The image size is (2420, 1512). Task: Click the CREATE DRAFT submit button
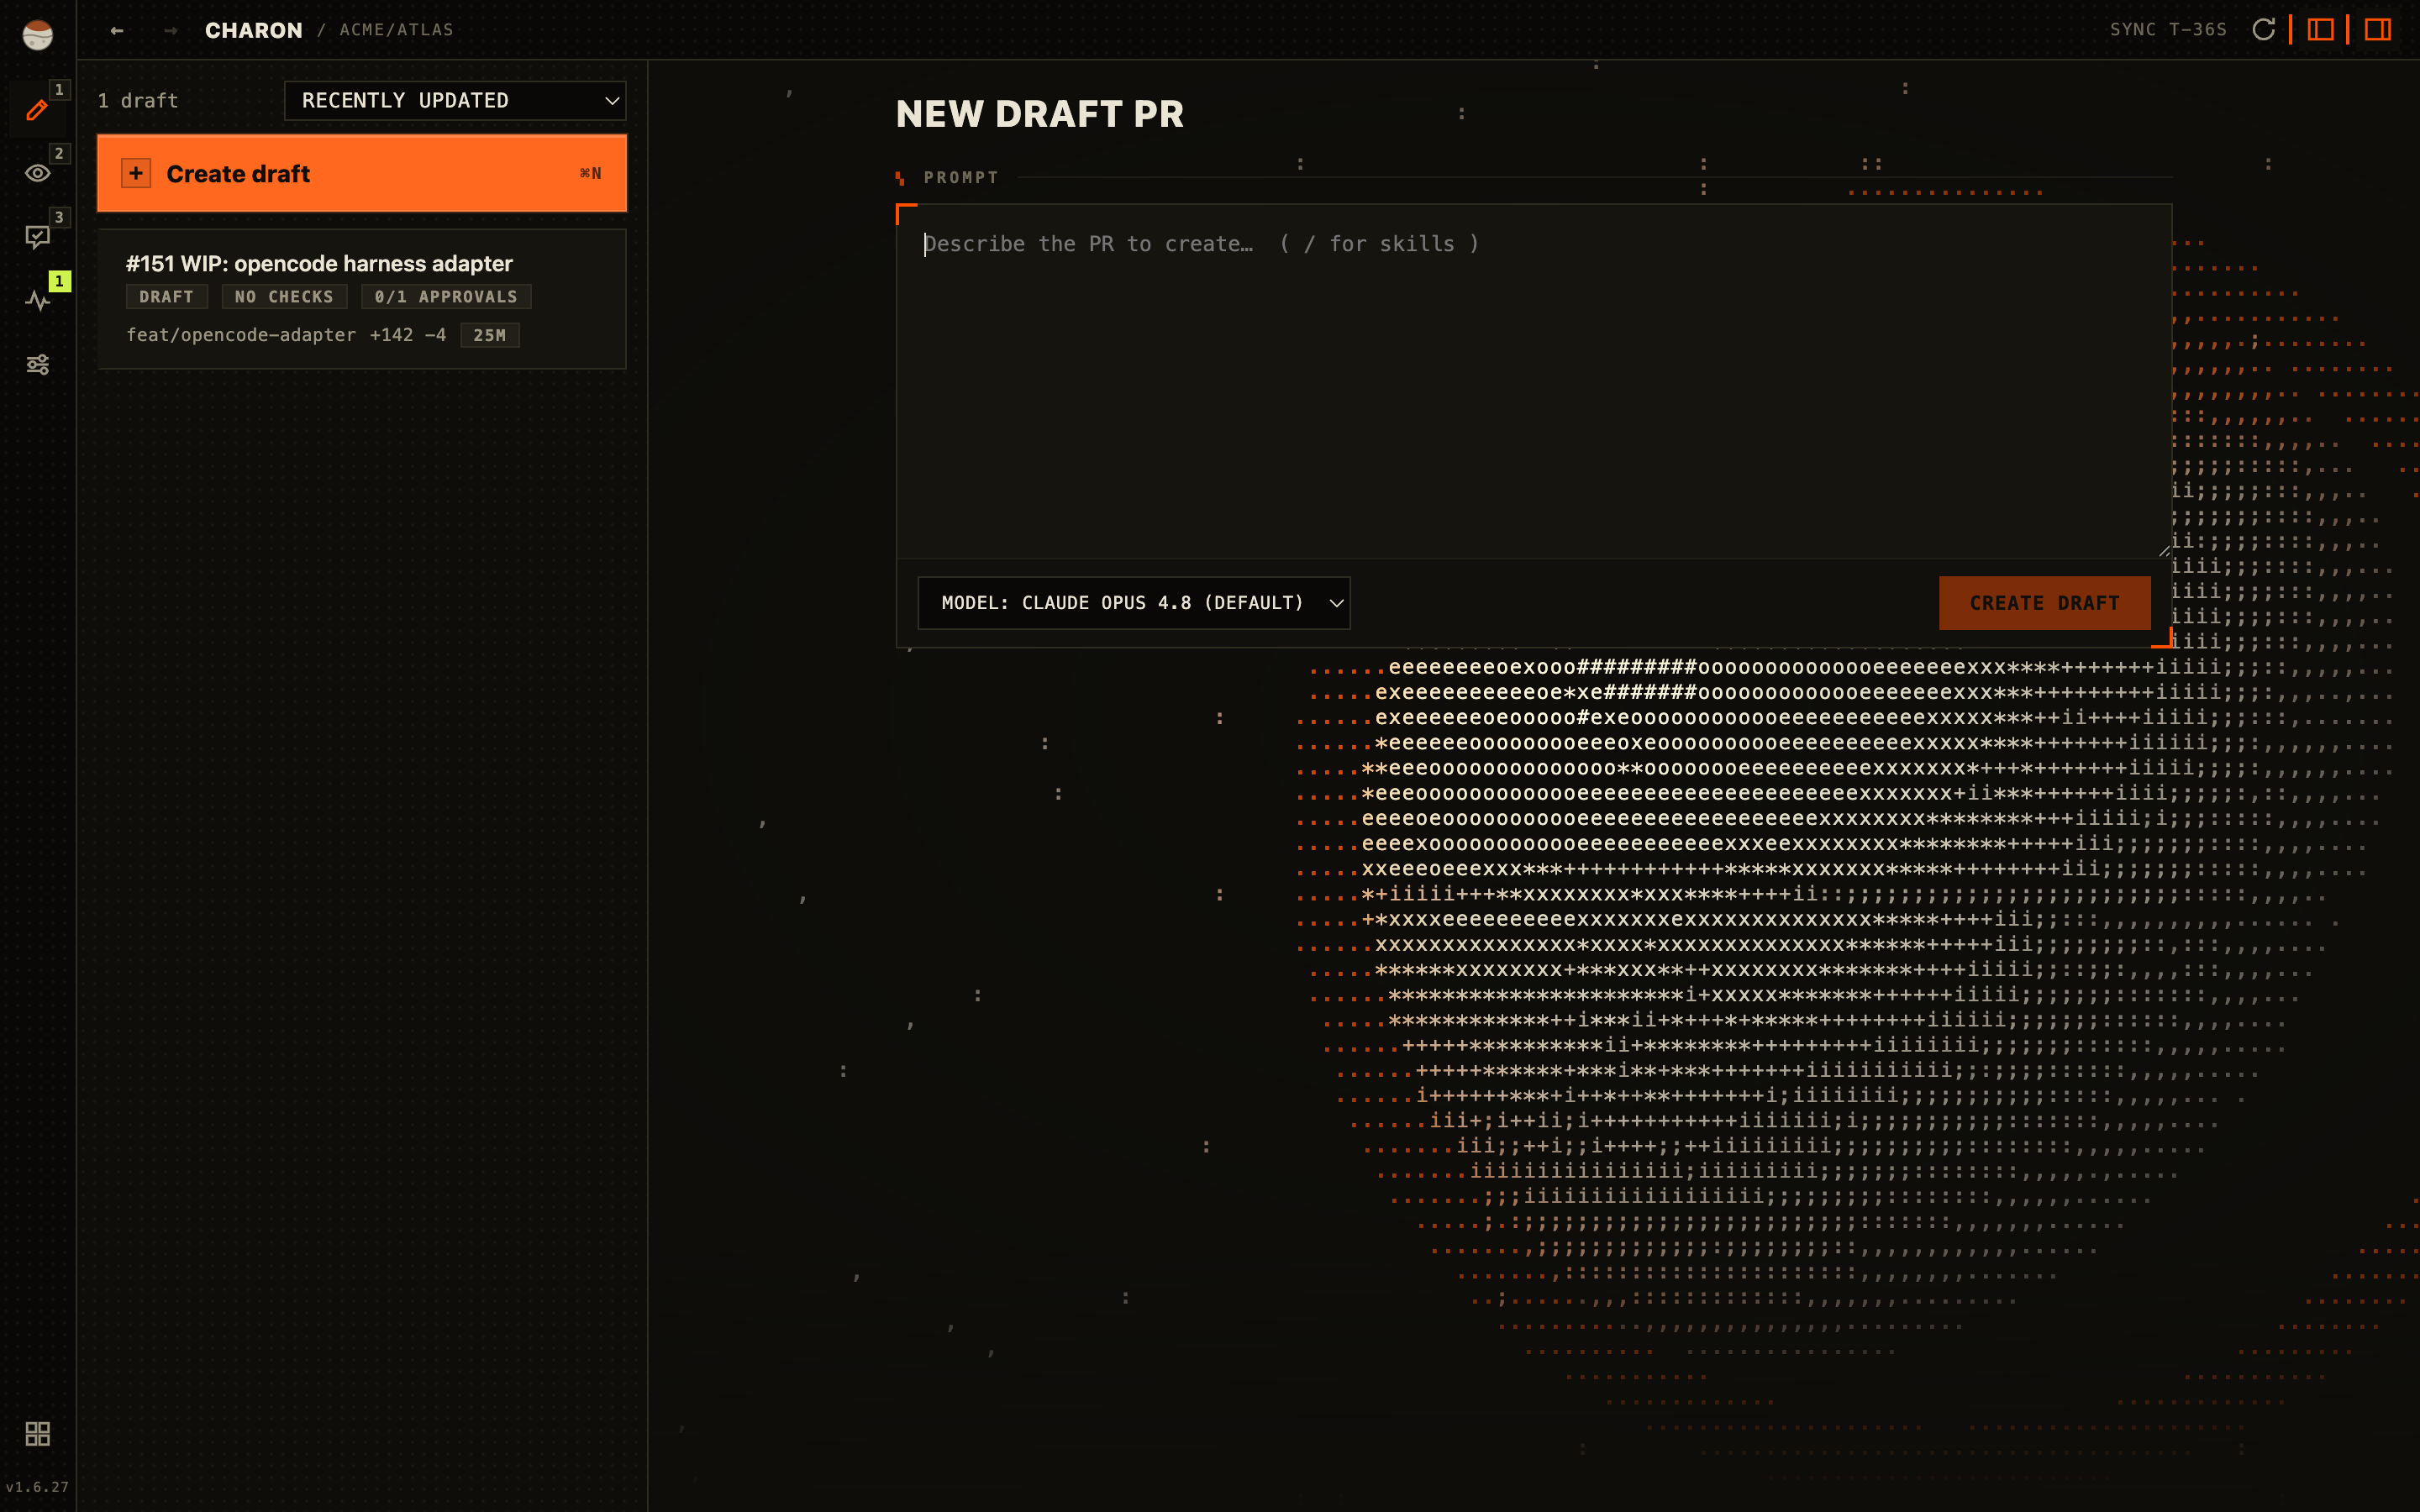coord(2044,603)
